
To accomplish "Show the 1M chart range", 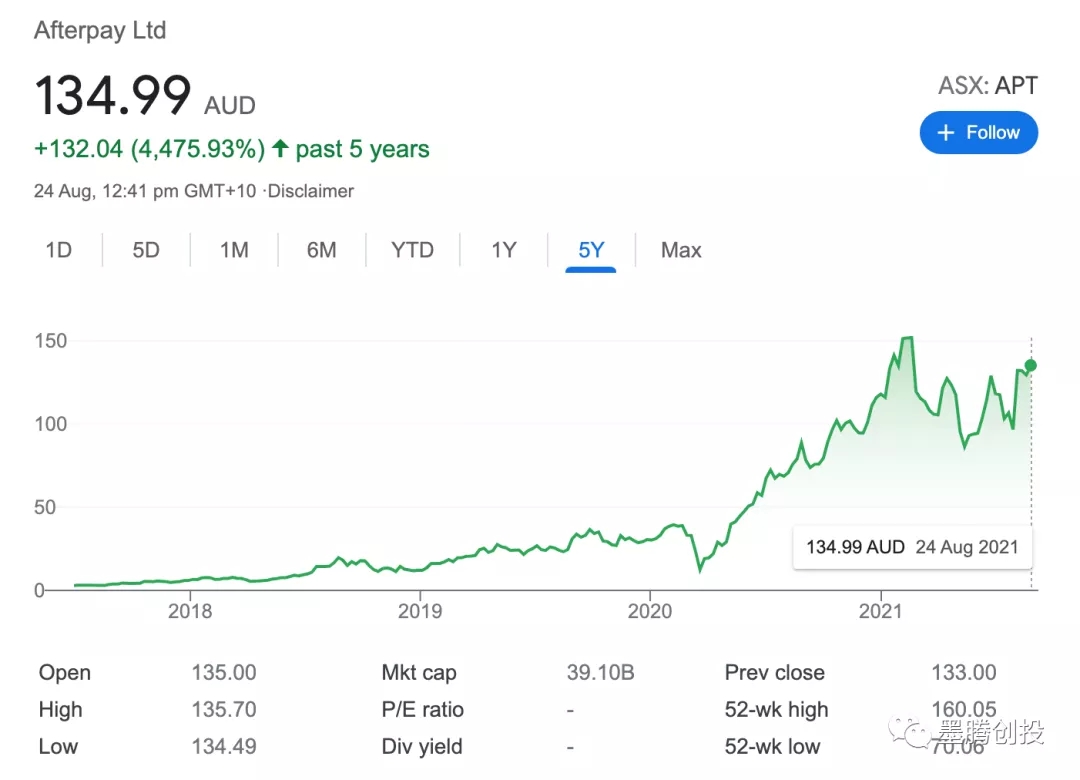I will pyautogui.click(x=234, y=250).
